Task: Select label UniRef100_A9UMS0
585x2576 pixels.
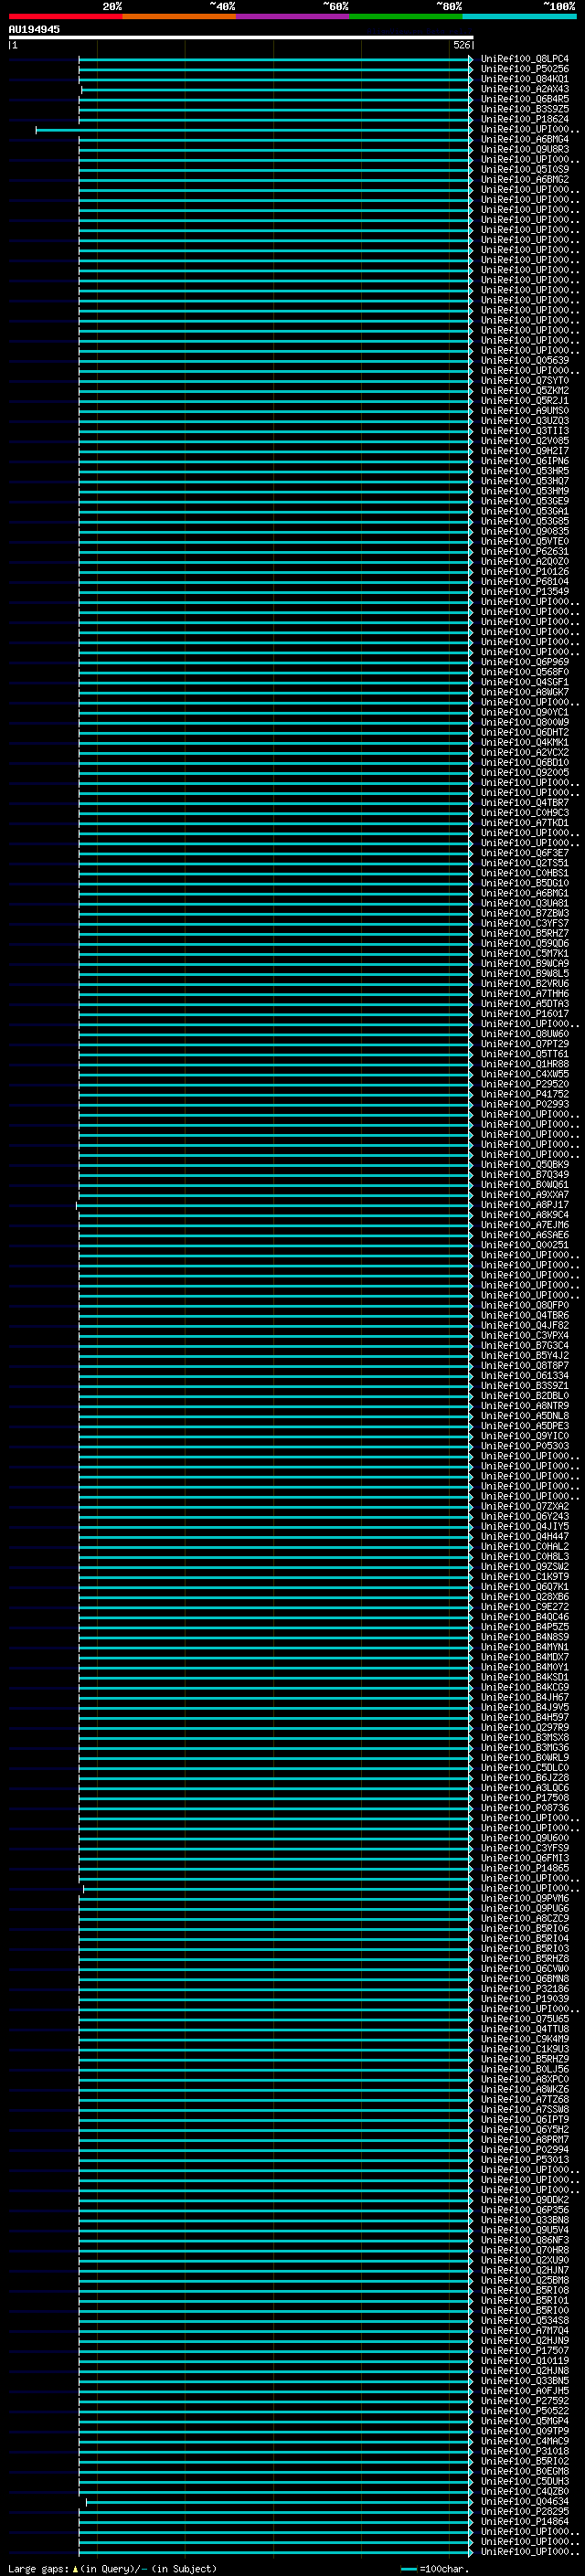Action: [525, 410]
